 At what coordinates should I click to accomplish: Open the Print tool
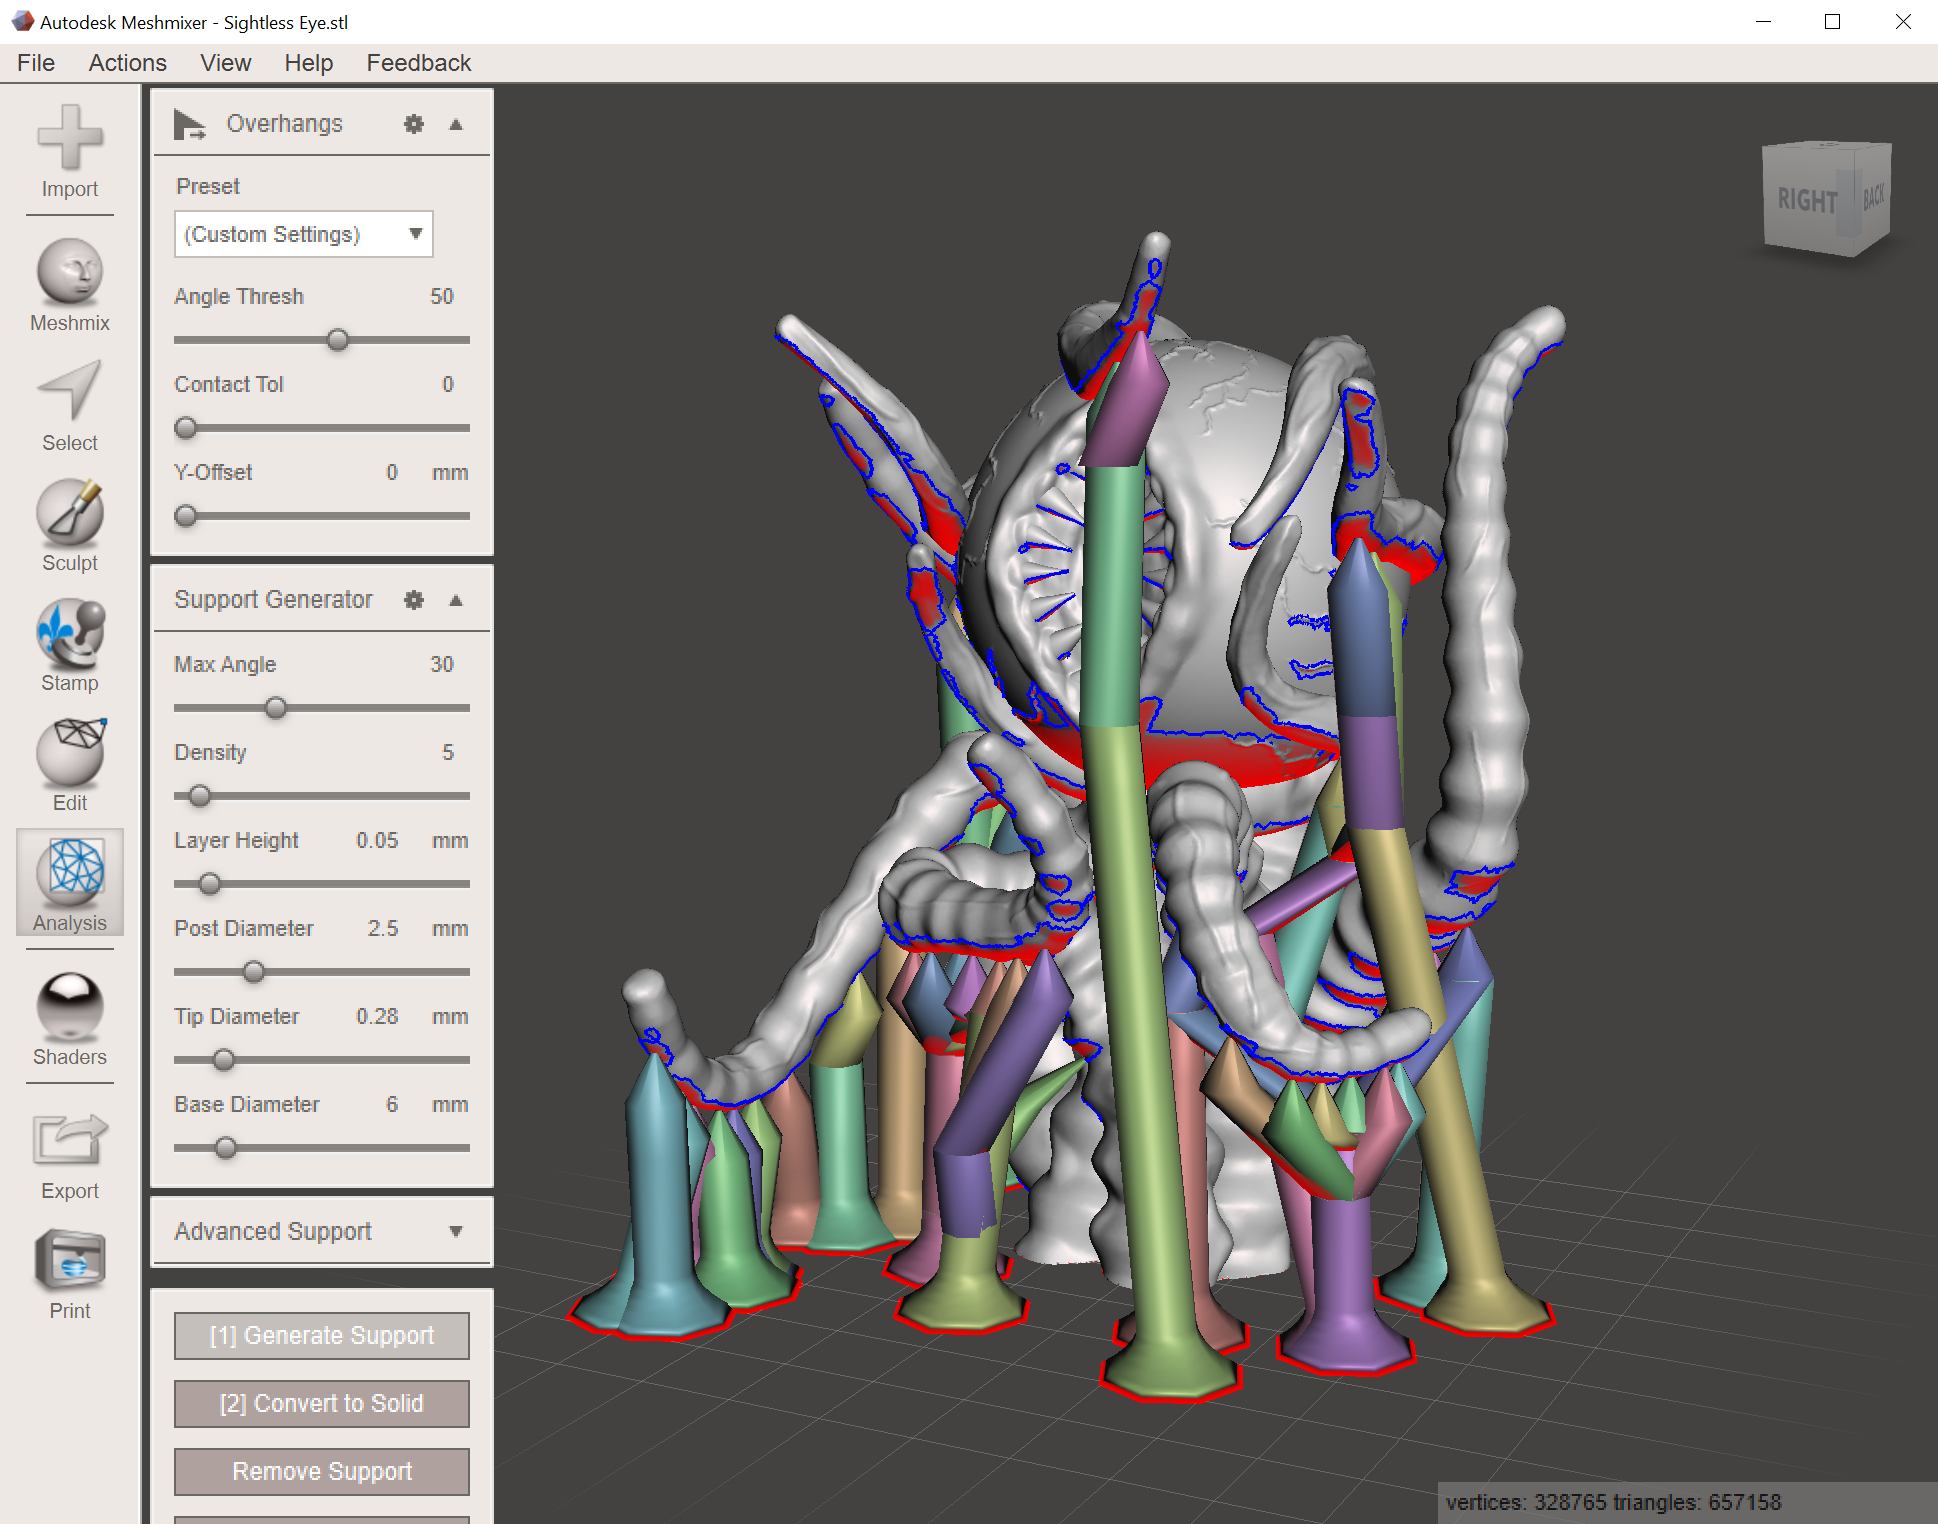pos(69,1275)
